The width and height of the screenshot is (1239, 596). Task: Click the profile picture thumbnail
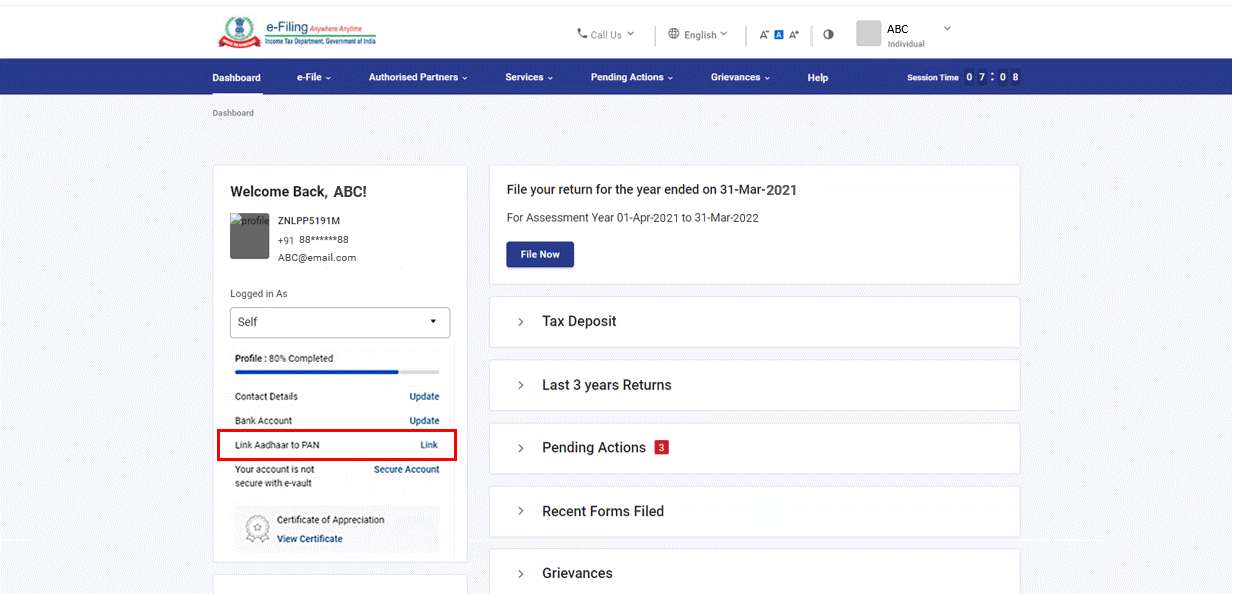tap(249, 237)
